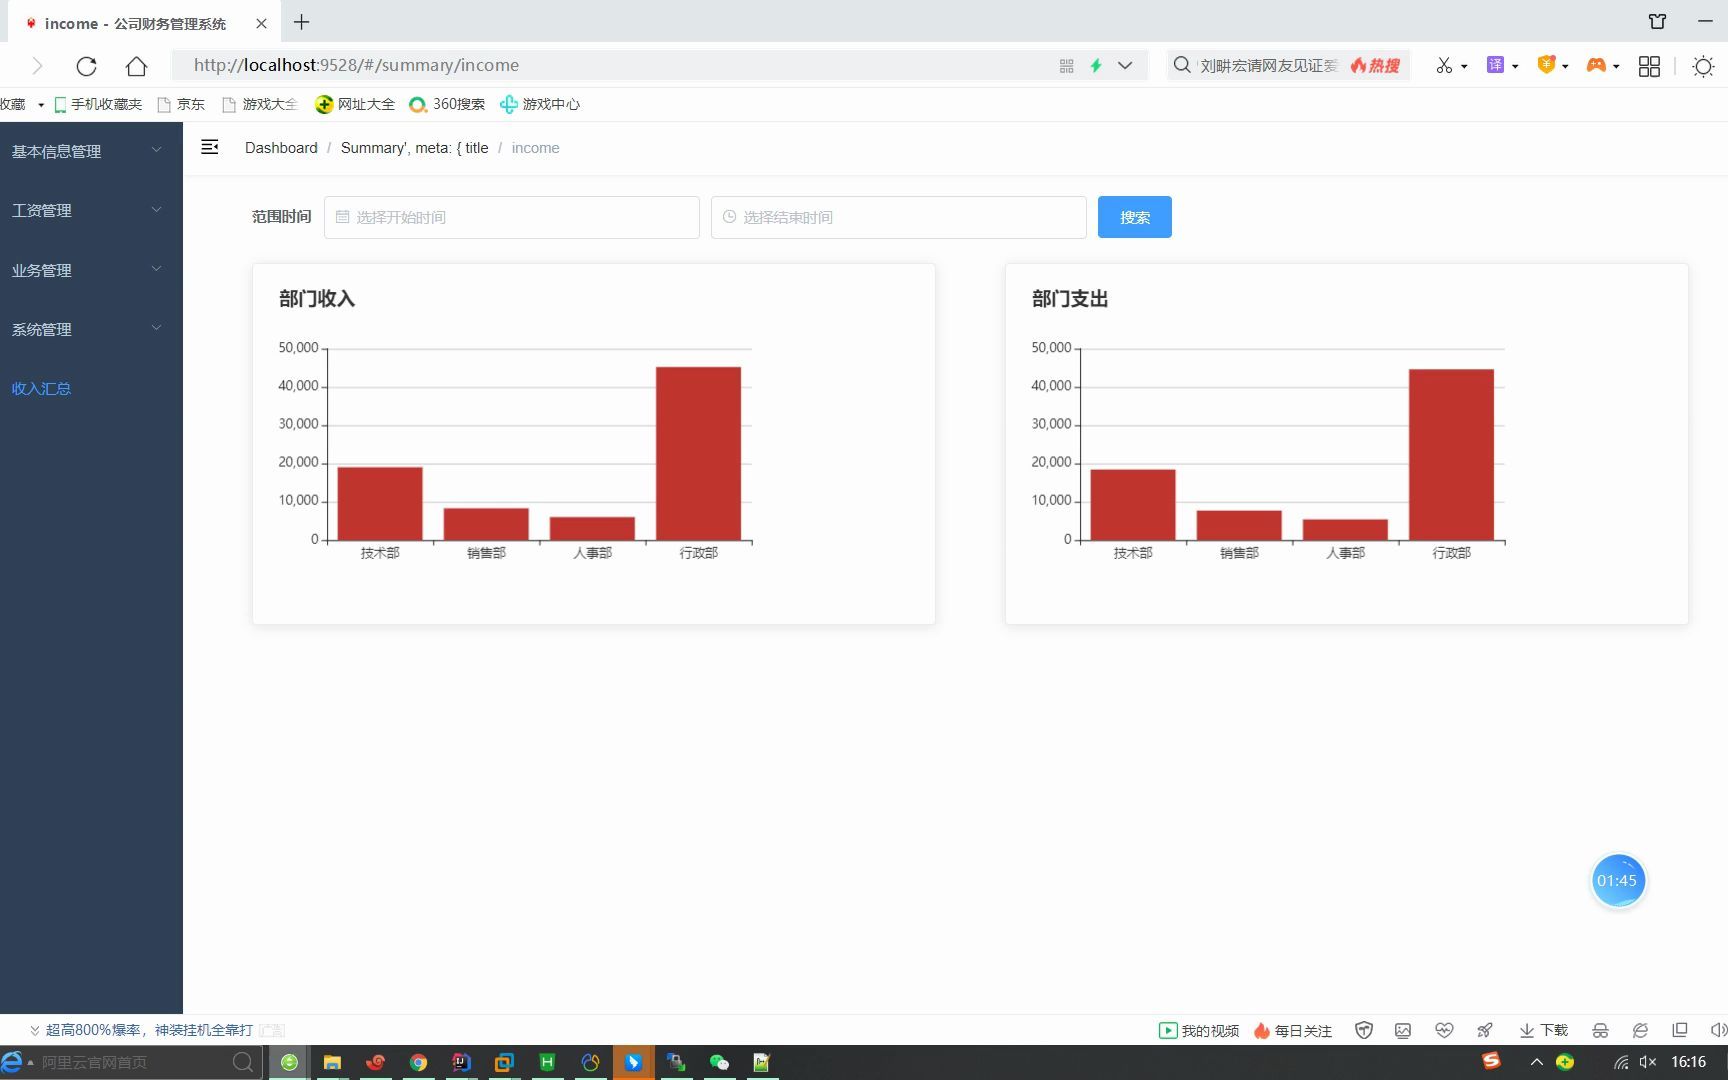Click the 行政部 bar in 部门收入 chart

(x=698, y=454)
